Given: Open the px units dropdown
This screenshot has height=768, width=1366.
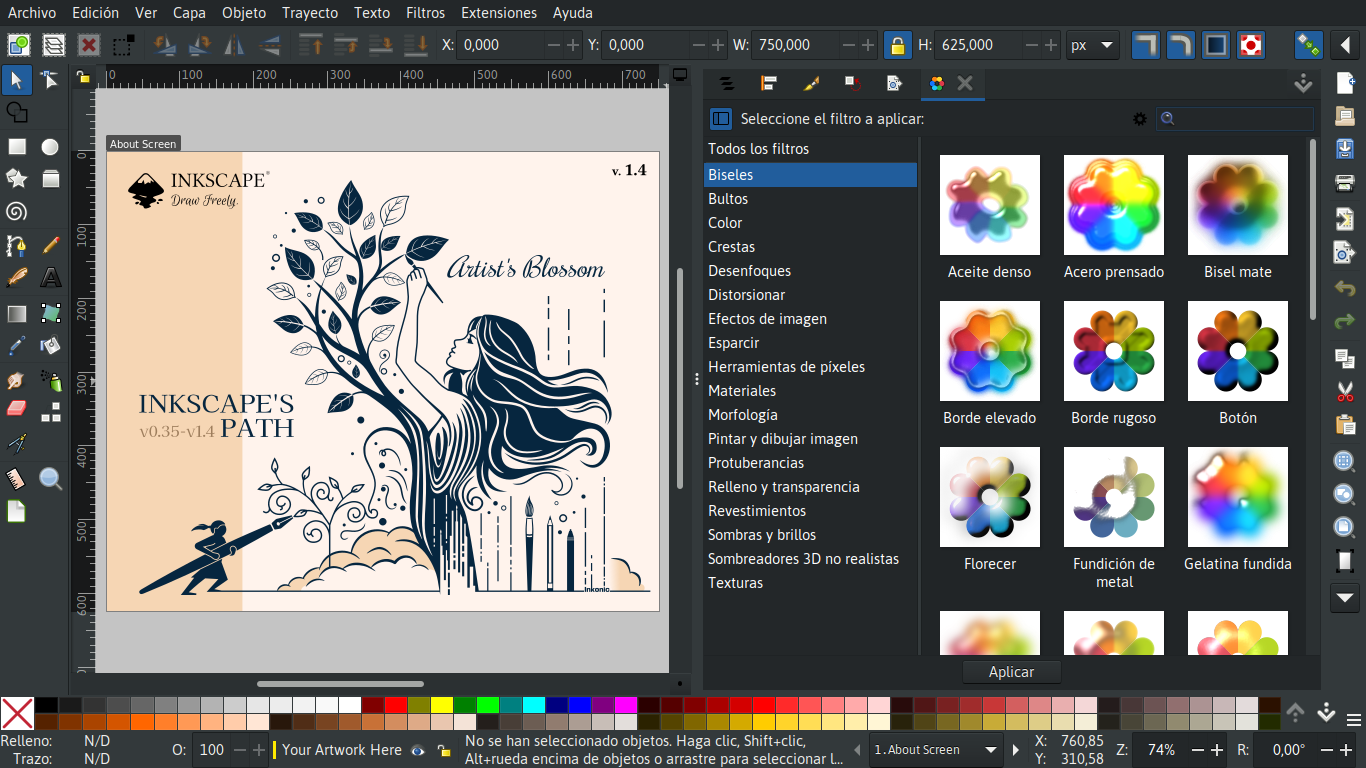Looking at the screenshot, I should pyautogui.click(x=1093, y=45).
